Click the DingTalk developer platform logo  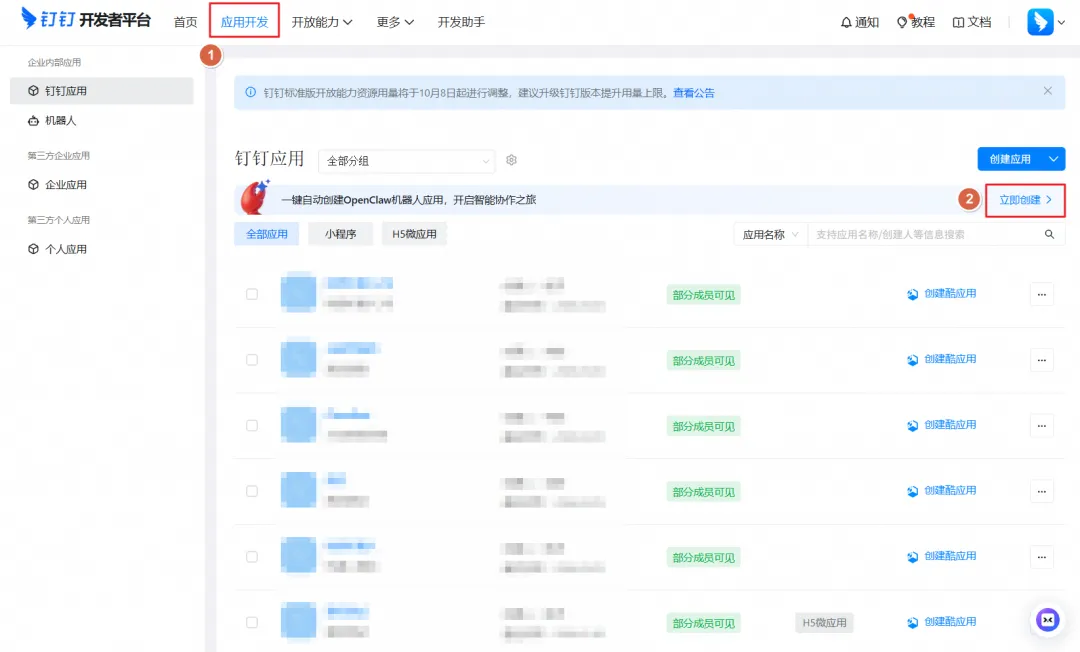pyautogui.click(x=85, y=19)
